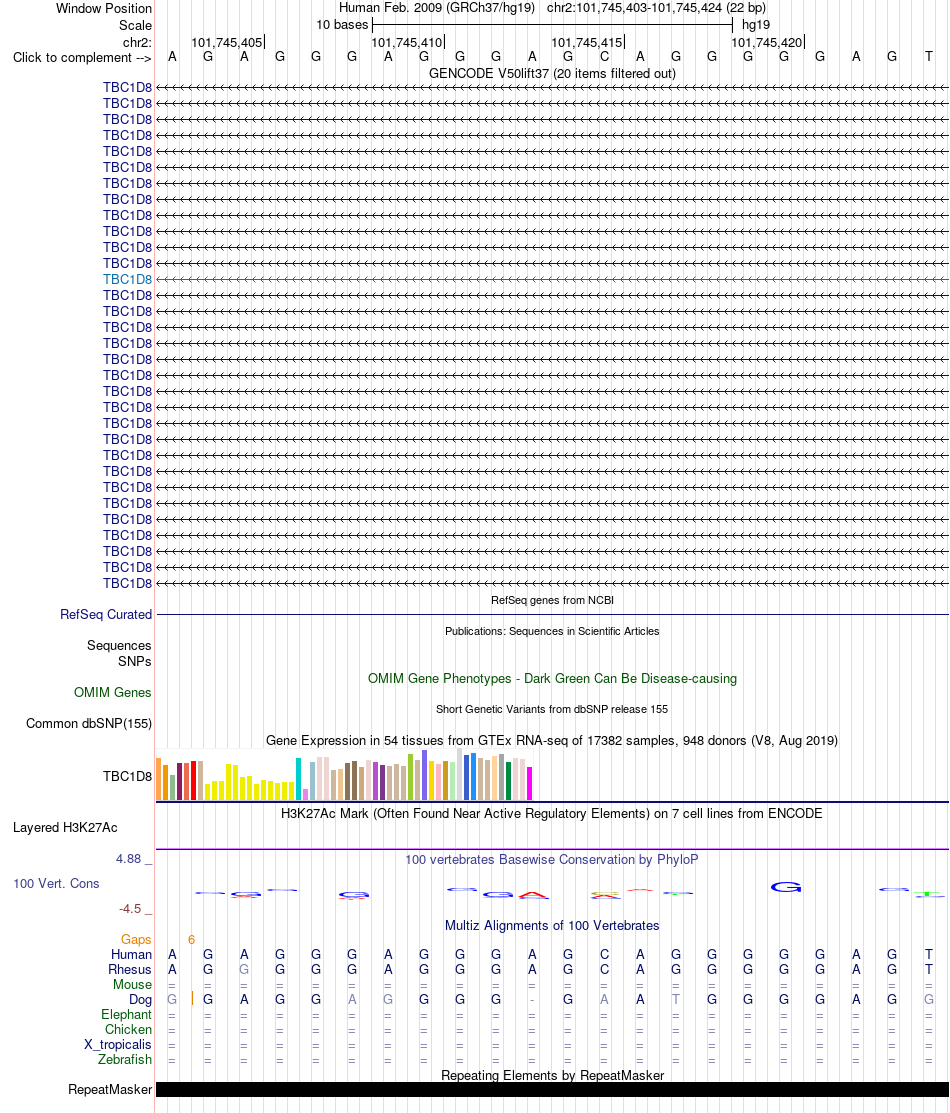
Task: Click the orange insertion bar in the Dog row
Action: (192, 999)
